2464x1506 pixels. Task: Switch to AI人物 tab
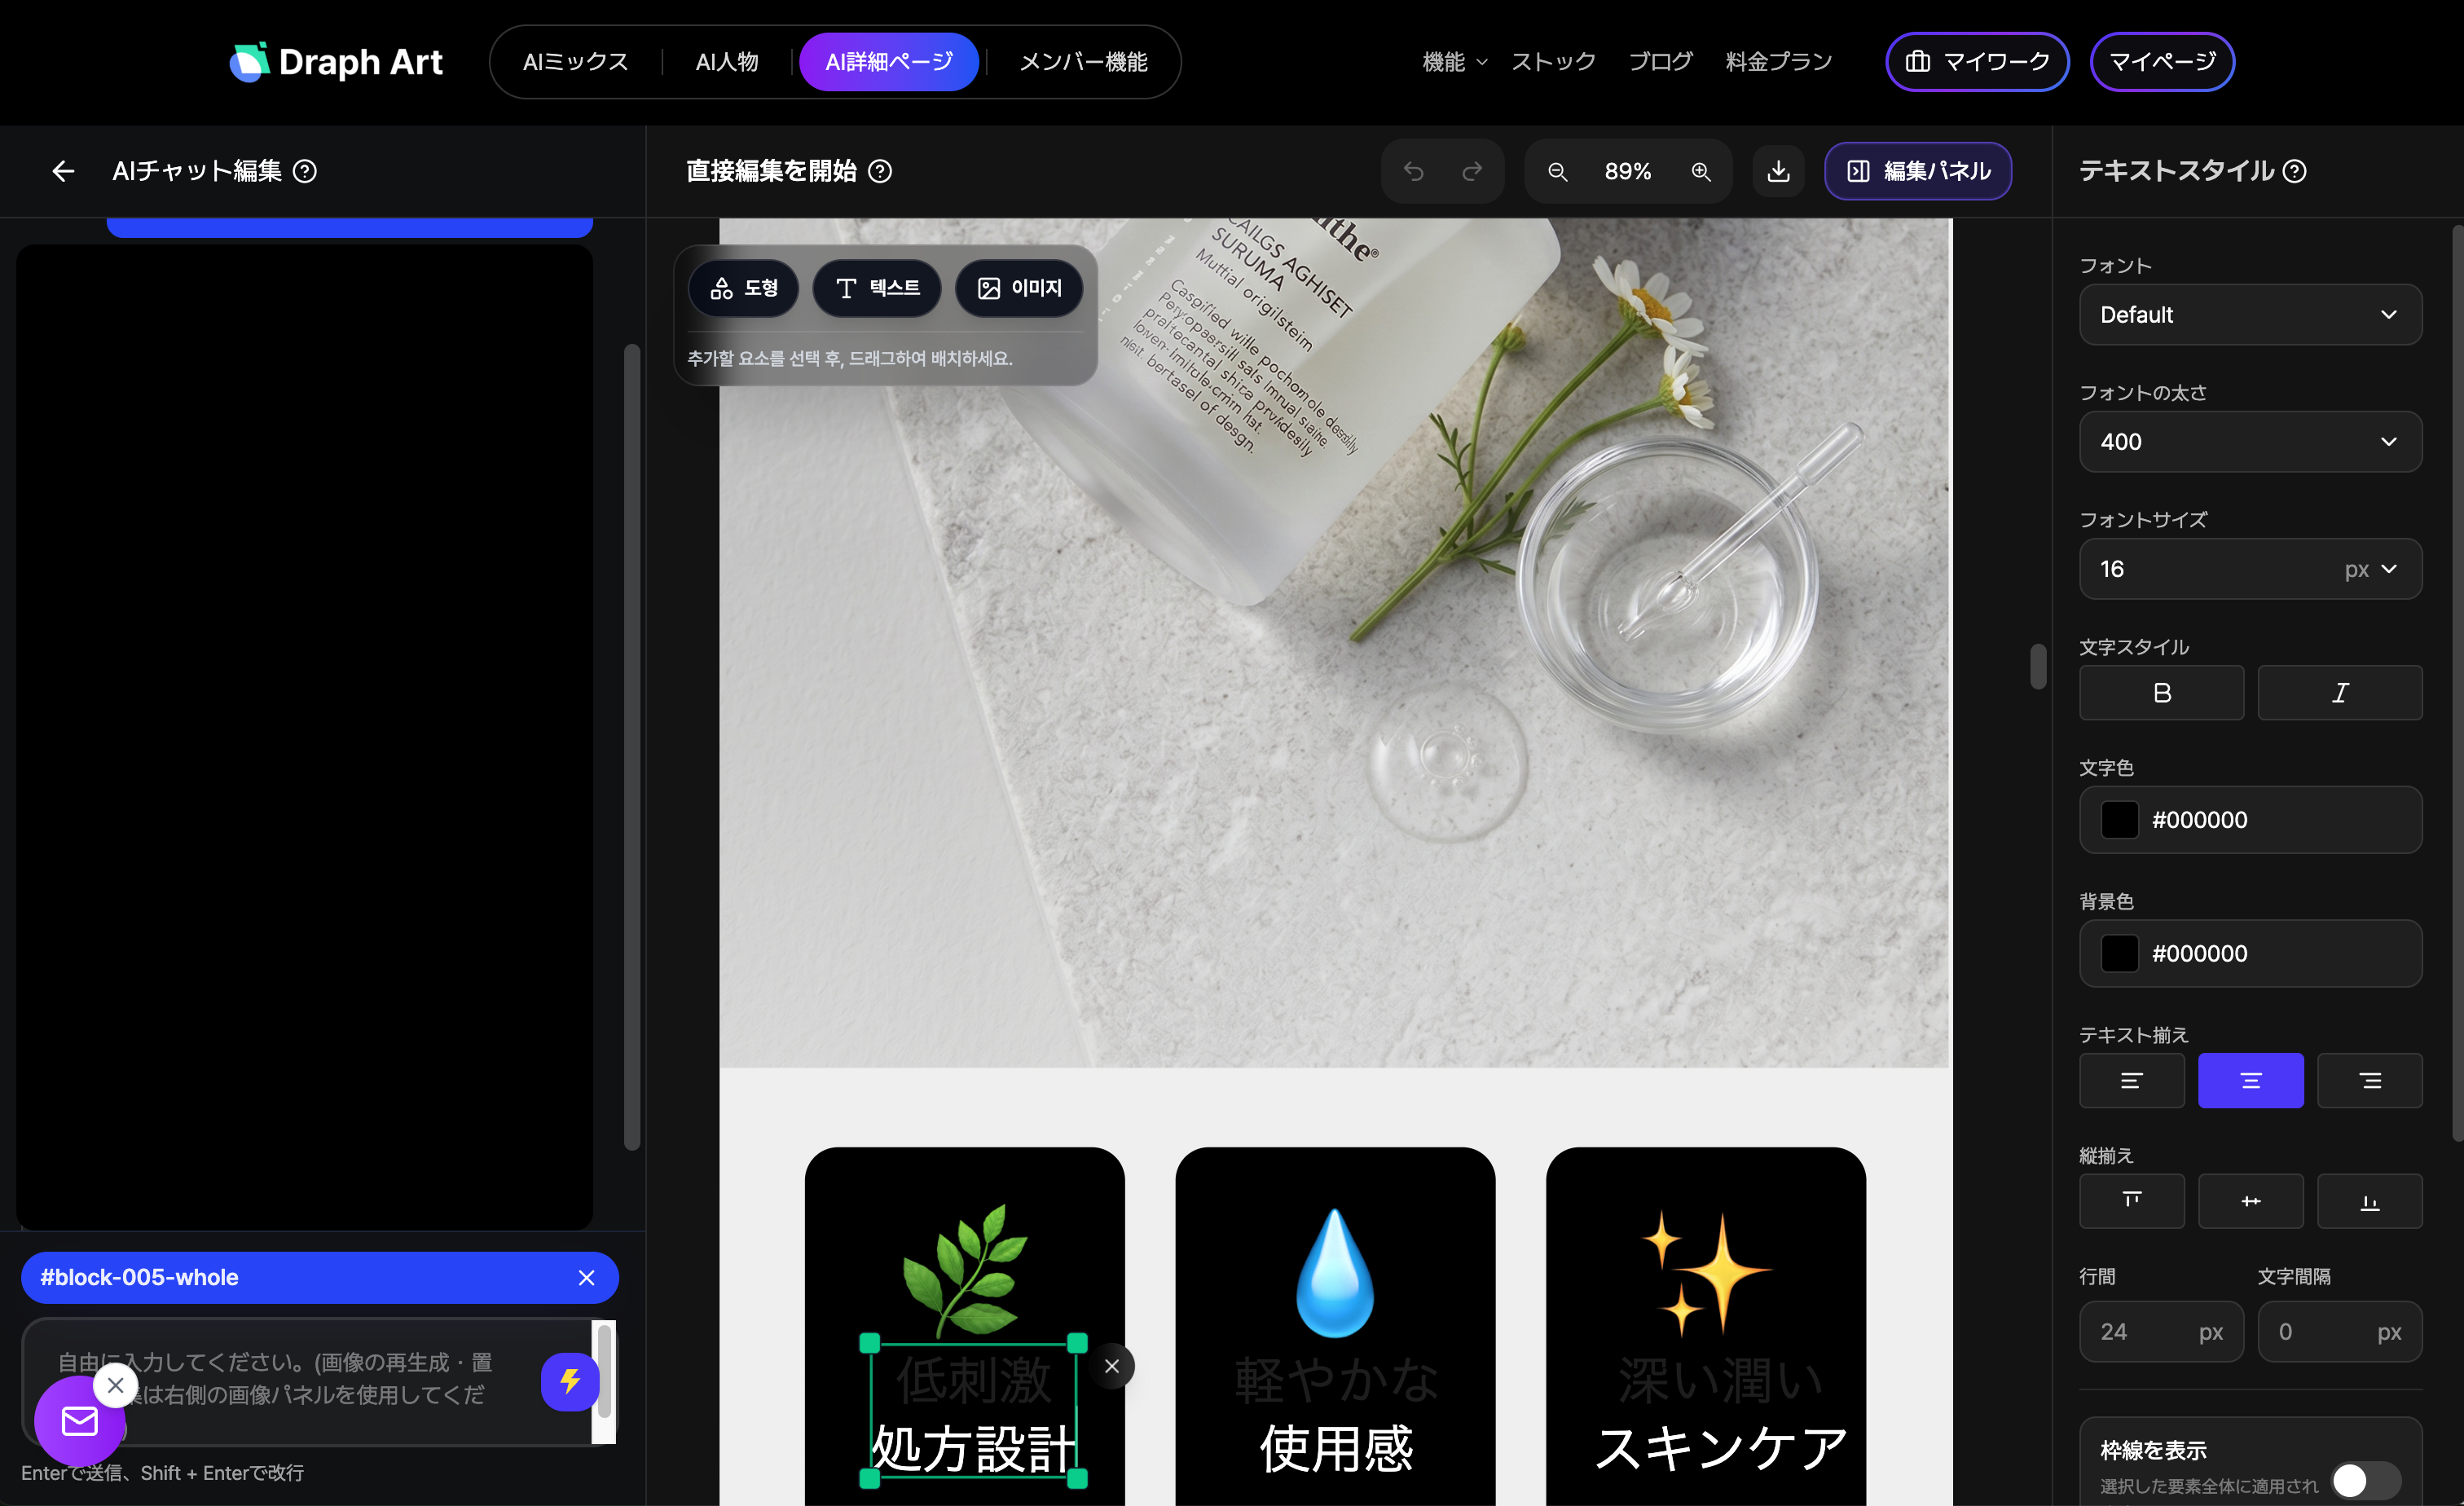coord(727,62)
